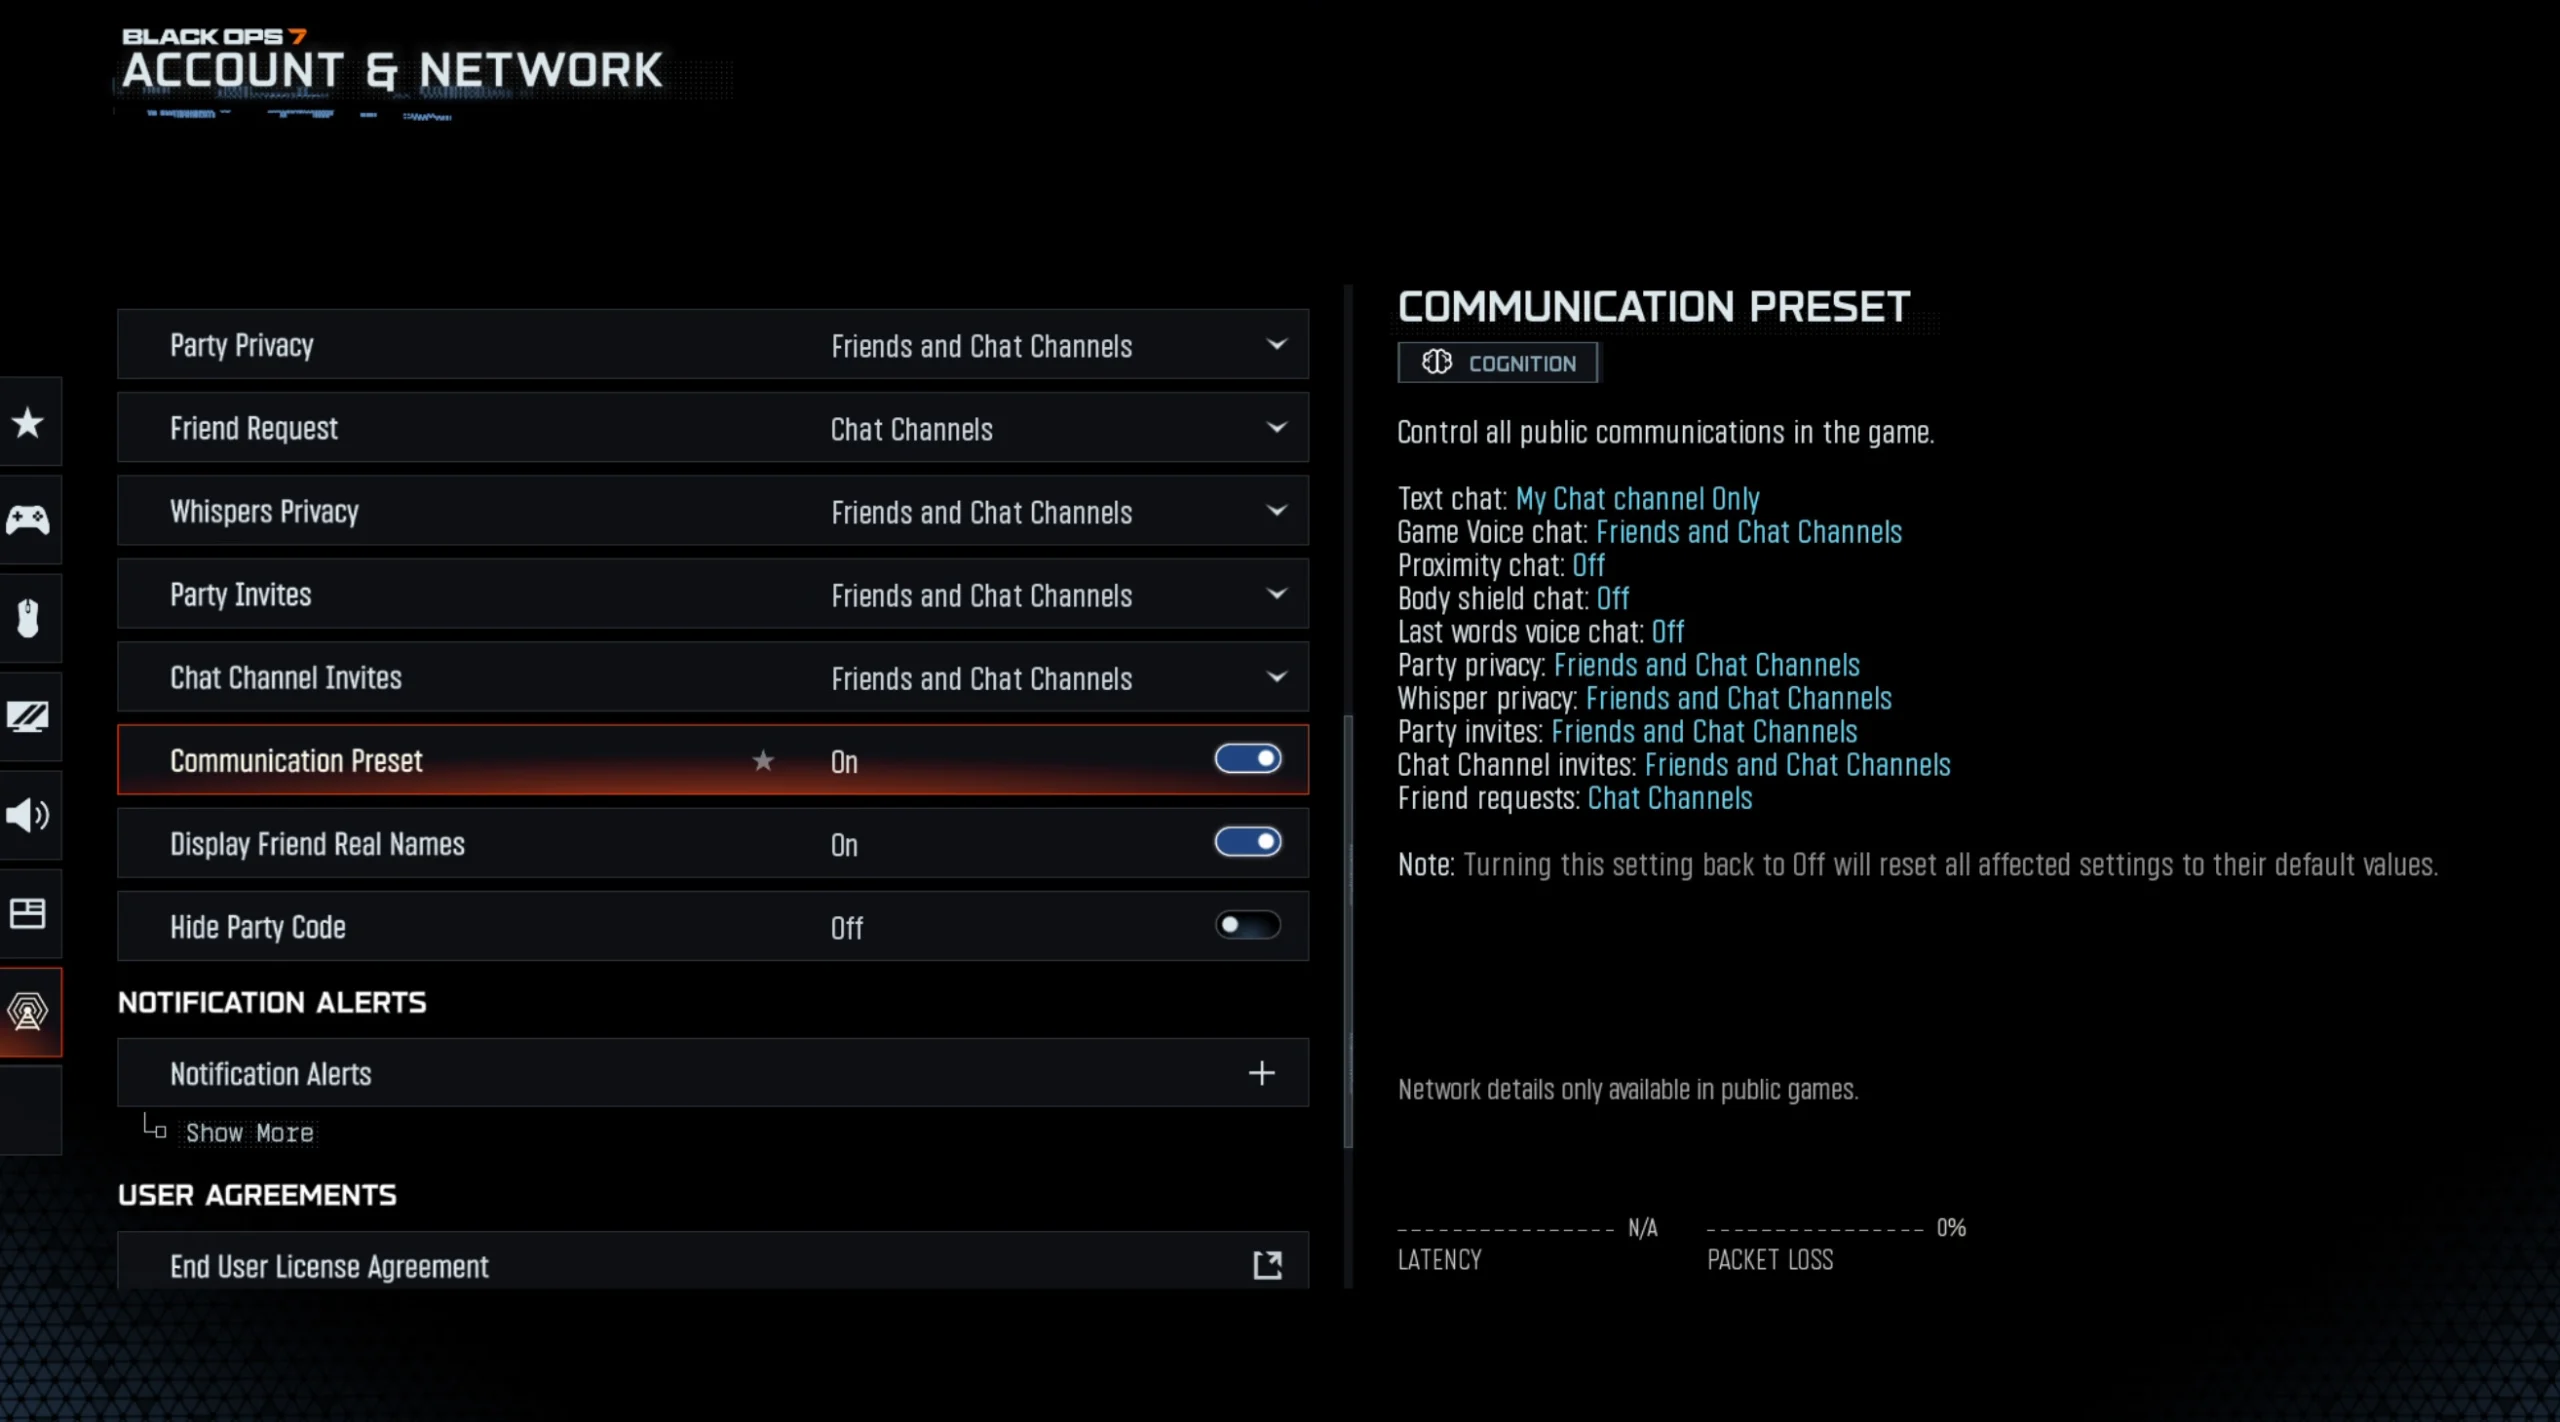Toggle Communication Preset off

pos(1247,759)
